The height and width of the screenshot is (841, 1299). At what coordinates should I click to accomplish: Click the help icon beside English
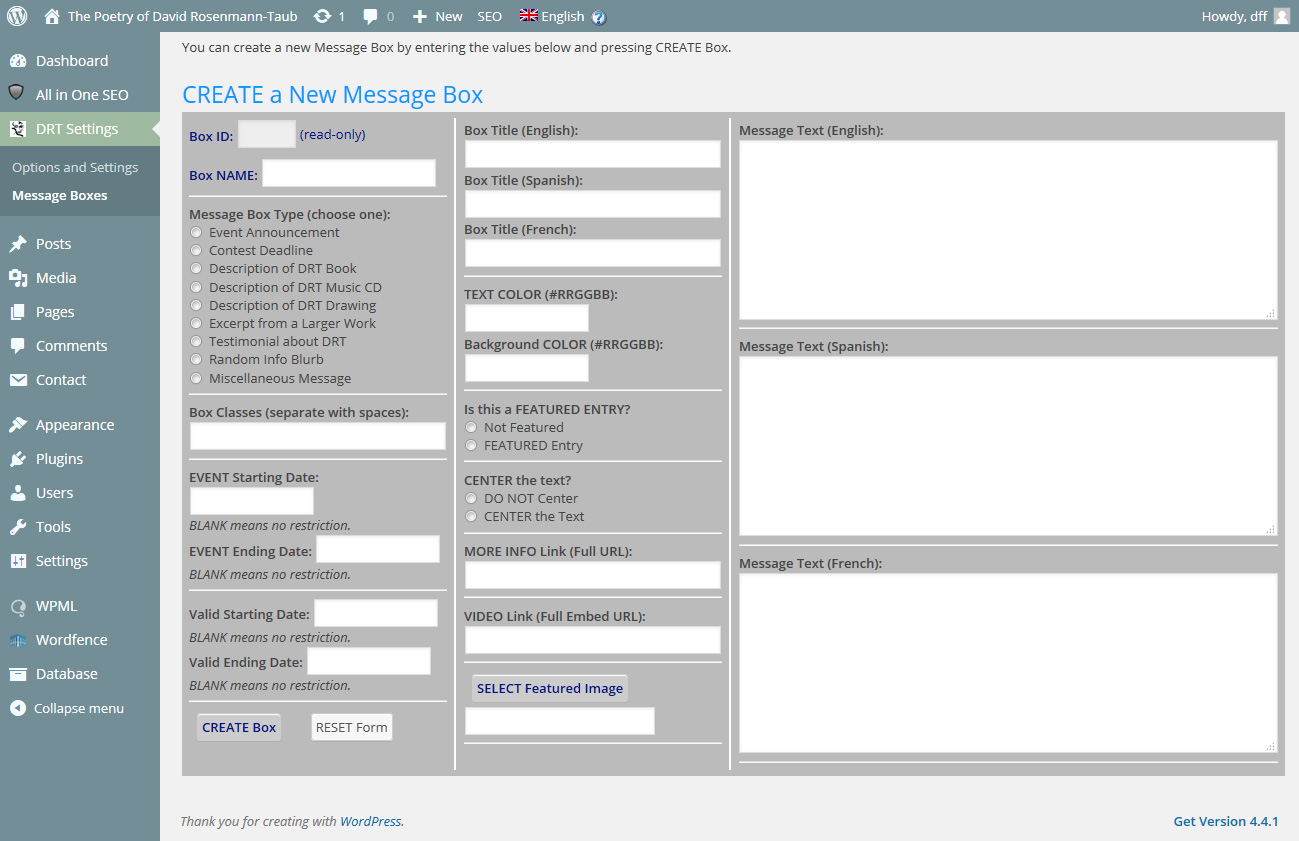coord(599,17)
